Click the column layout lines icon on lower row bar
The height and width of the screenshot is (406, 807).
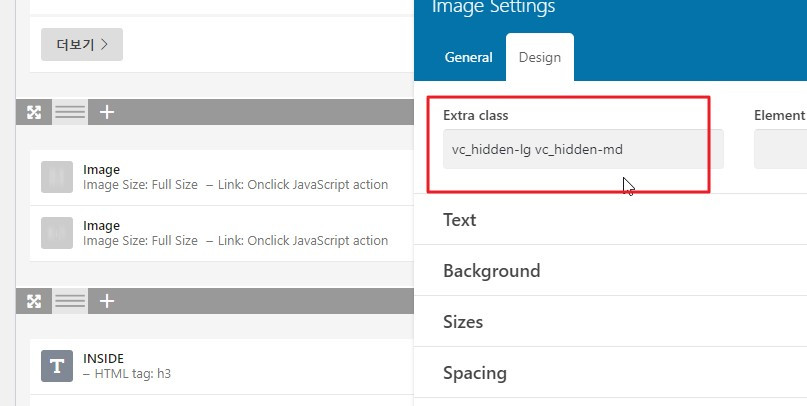tap(70, 301)
